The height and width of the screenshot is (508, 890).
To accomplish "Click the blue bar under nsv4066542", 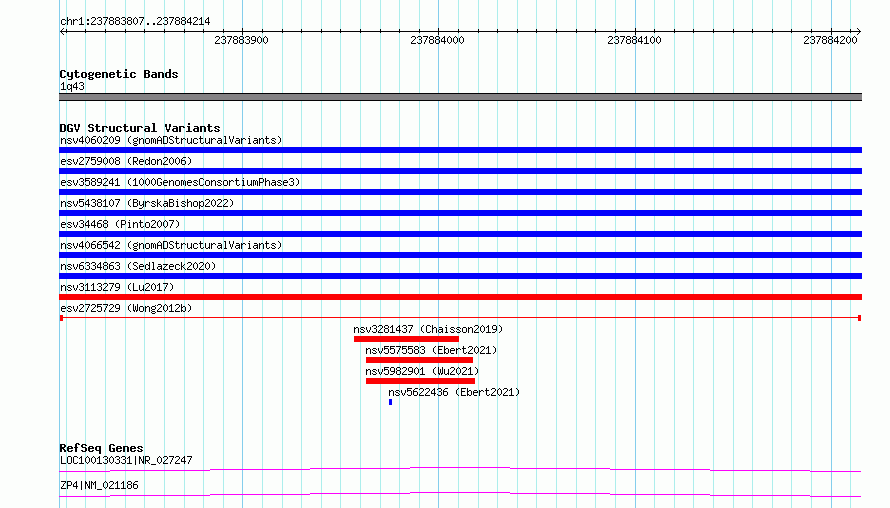I will (x=460, y=255).
